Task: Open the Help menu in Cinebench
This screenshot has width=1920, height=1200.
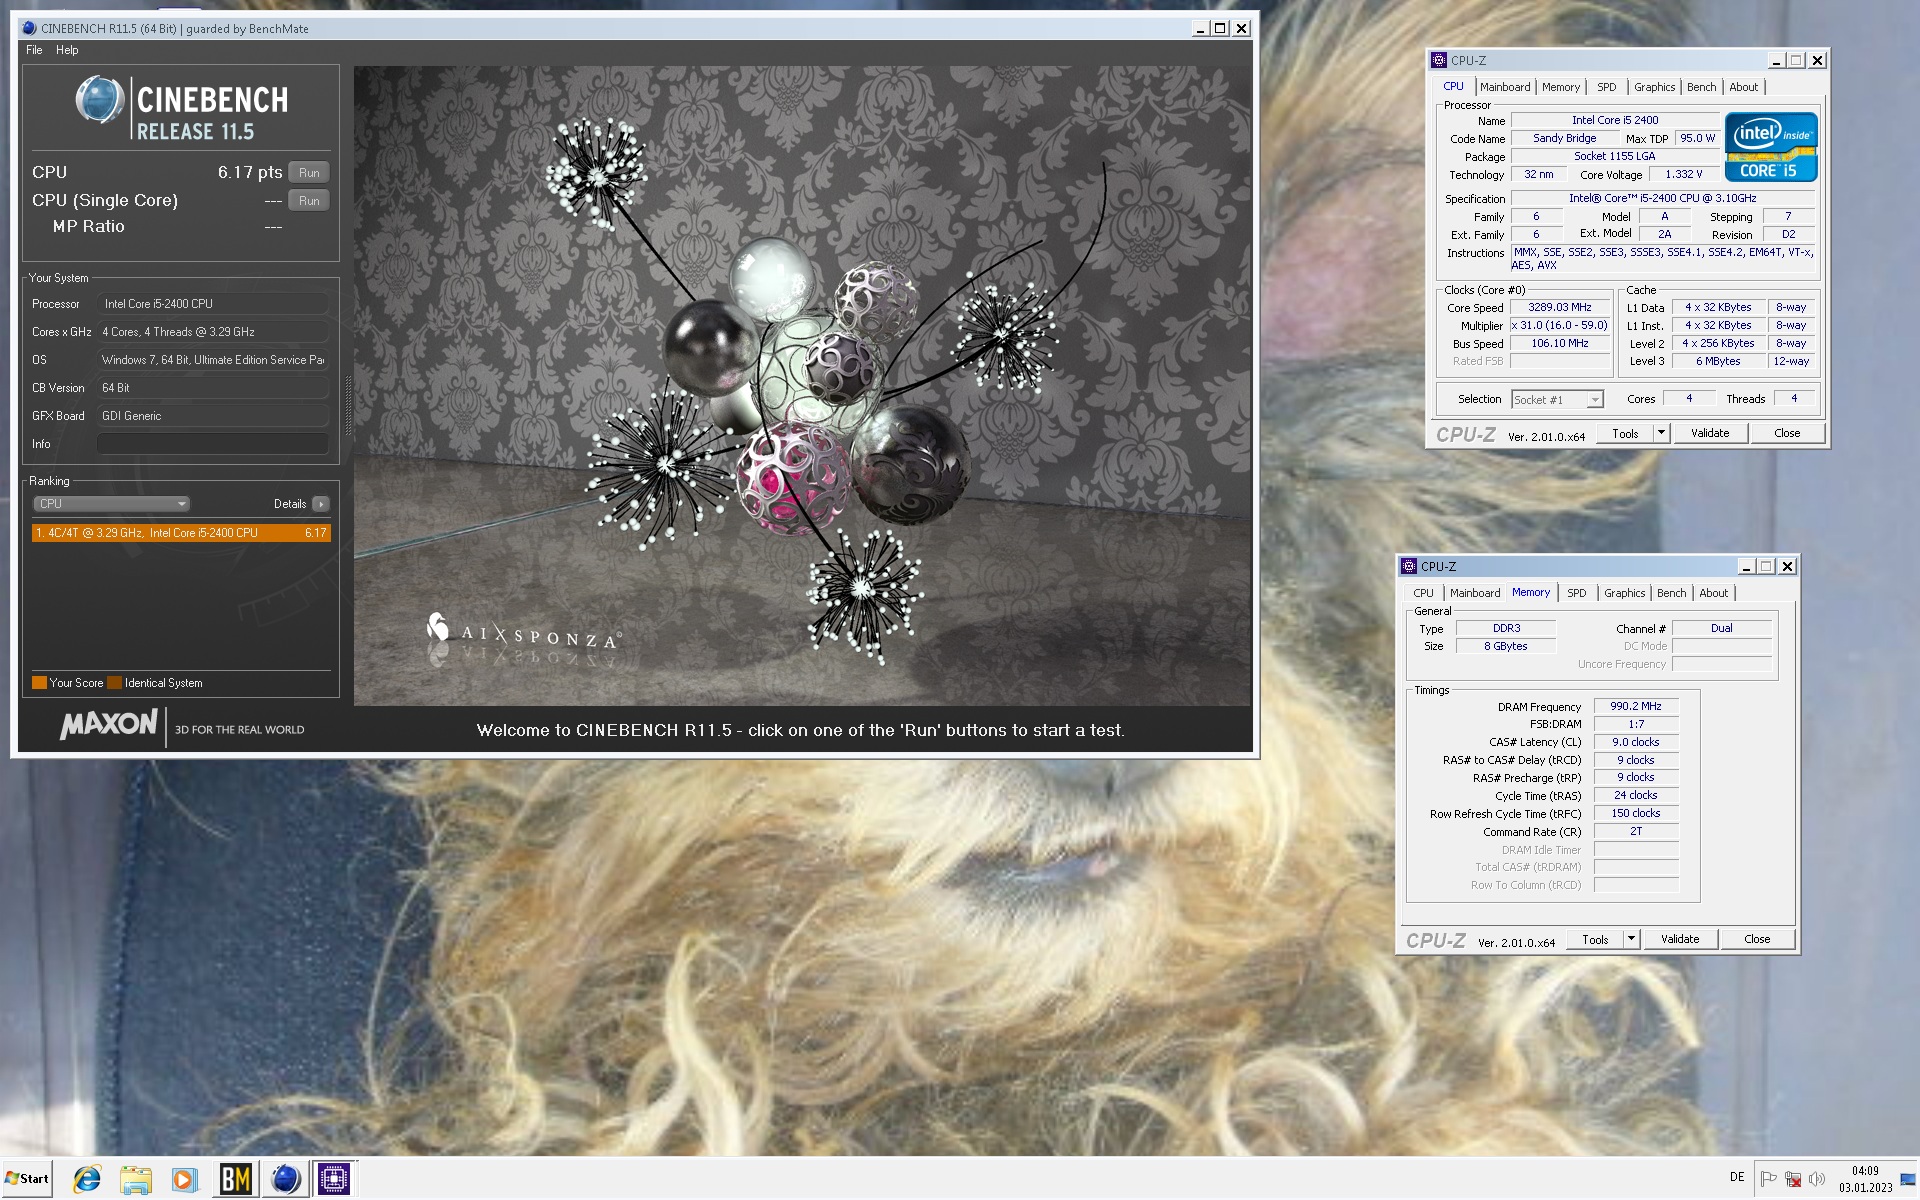Action: click(67, 50)
